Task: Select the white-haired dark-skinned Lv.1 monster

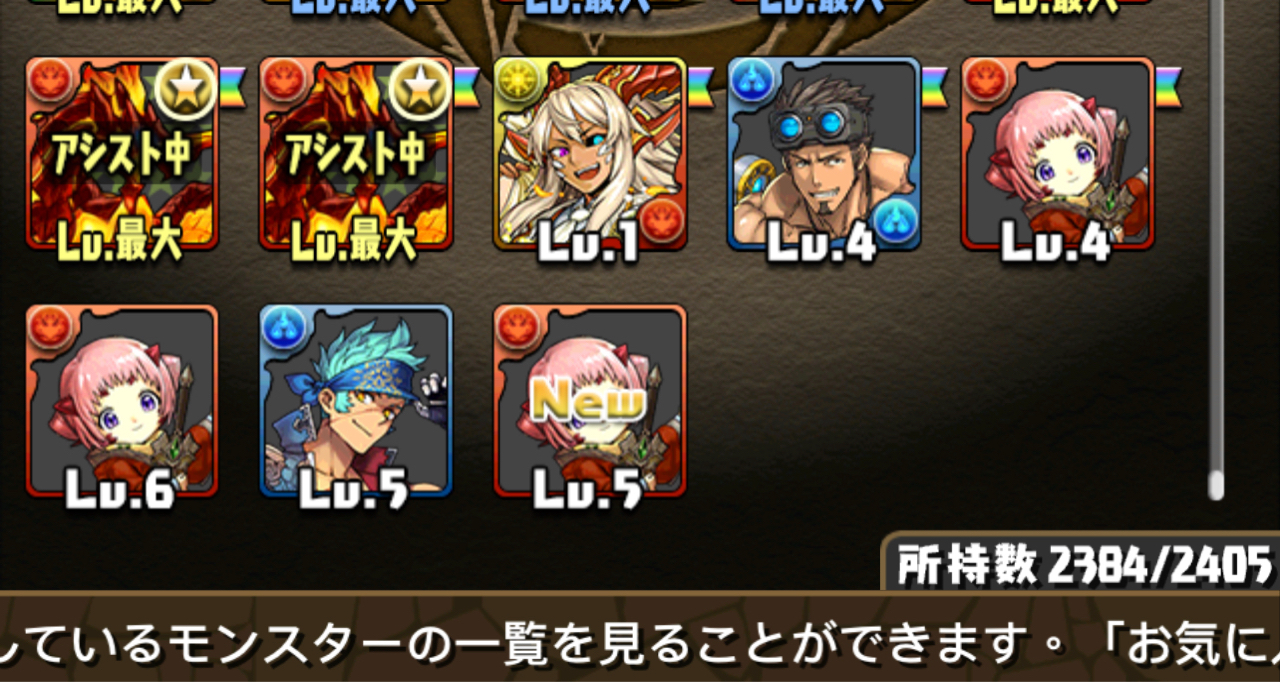Action: 590,154
